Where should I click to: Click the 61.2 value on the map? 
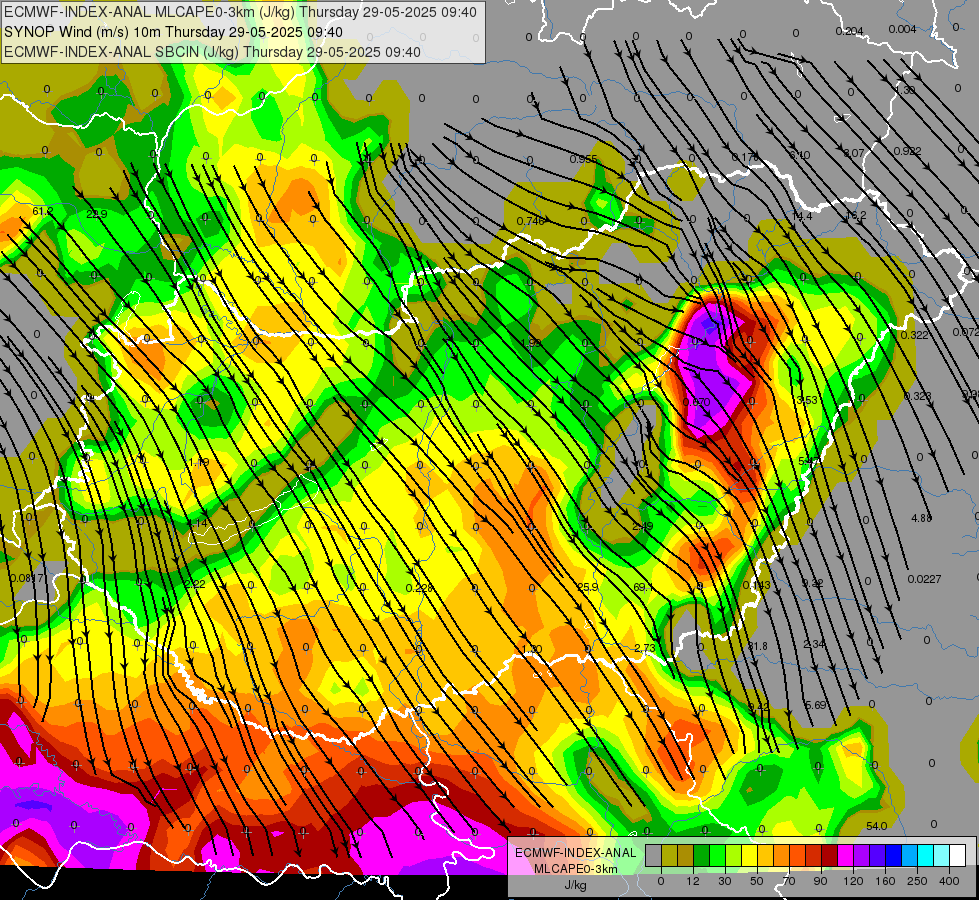pos(42,212)
